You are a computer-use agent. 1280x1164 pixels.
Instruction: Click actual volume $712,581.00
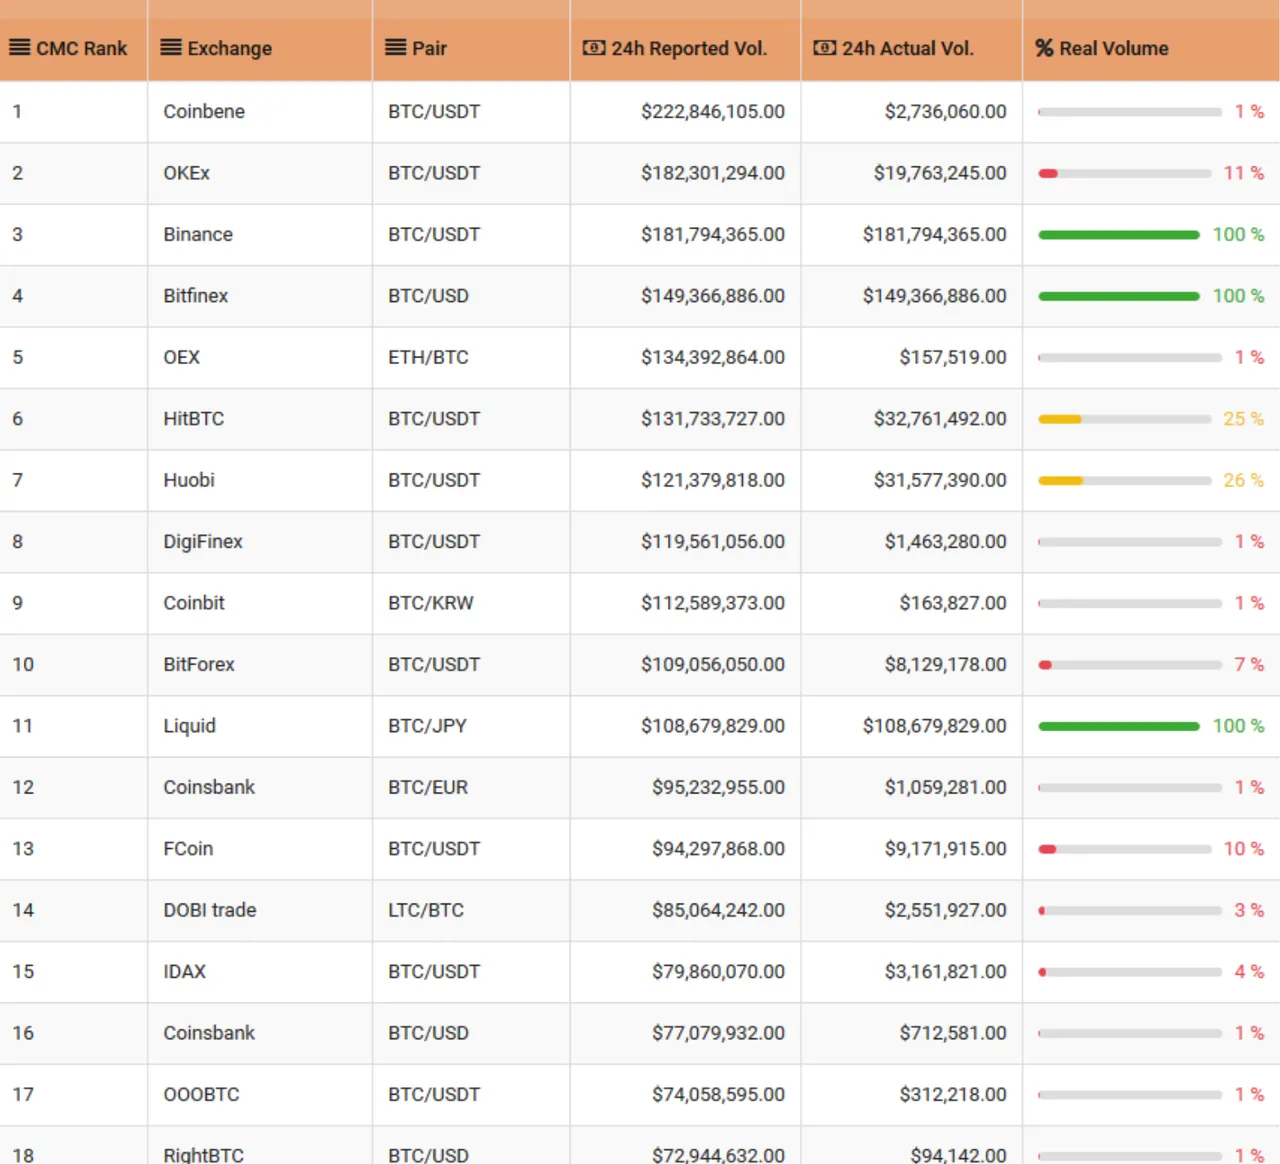point(953,1033)
